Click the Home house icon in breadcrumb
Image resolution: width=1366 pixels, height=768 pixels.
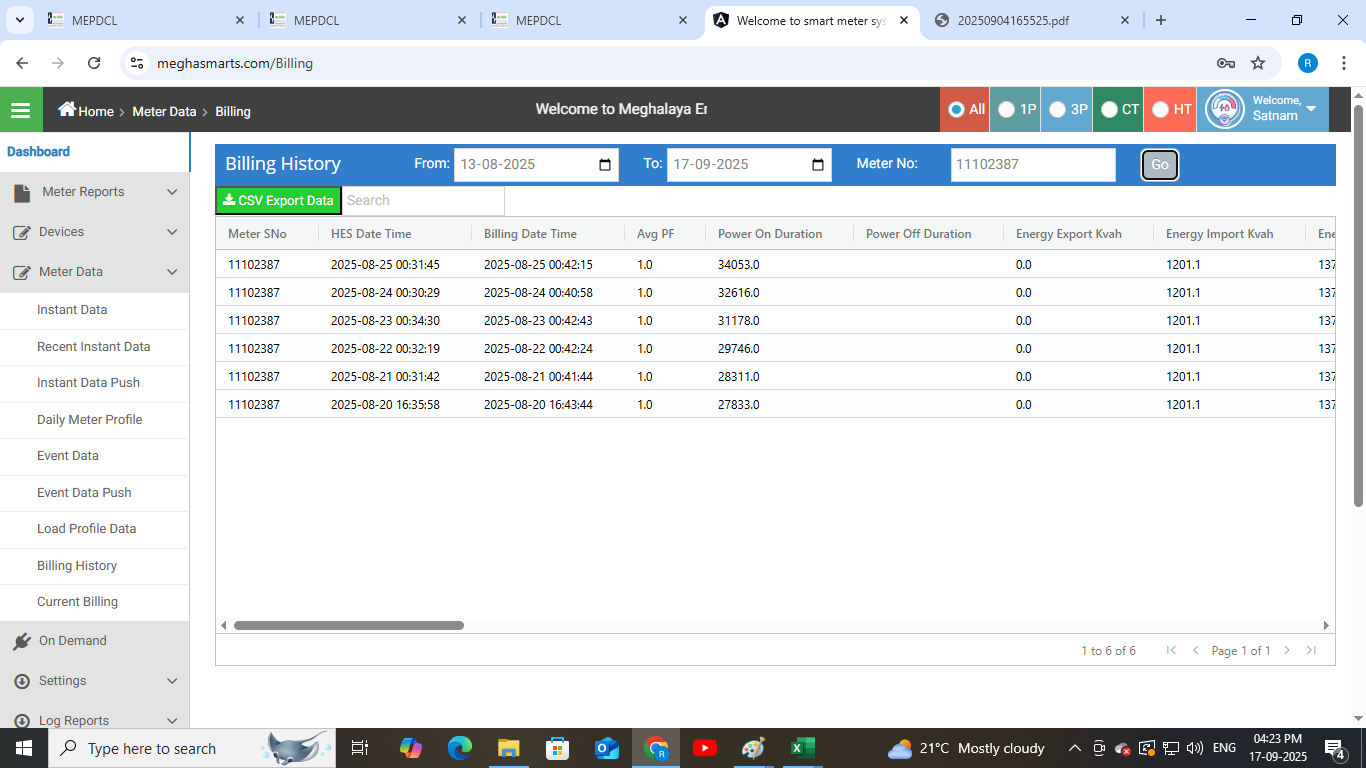[x=67, y=110]
